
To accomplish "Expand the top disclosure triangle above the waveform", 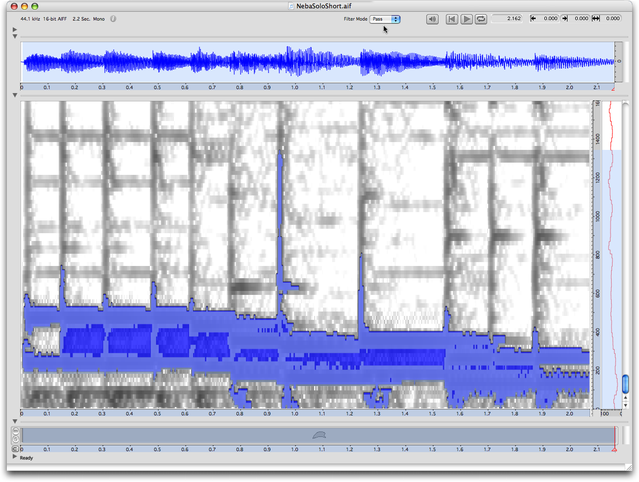I will (x=14, y=30).
